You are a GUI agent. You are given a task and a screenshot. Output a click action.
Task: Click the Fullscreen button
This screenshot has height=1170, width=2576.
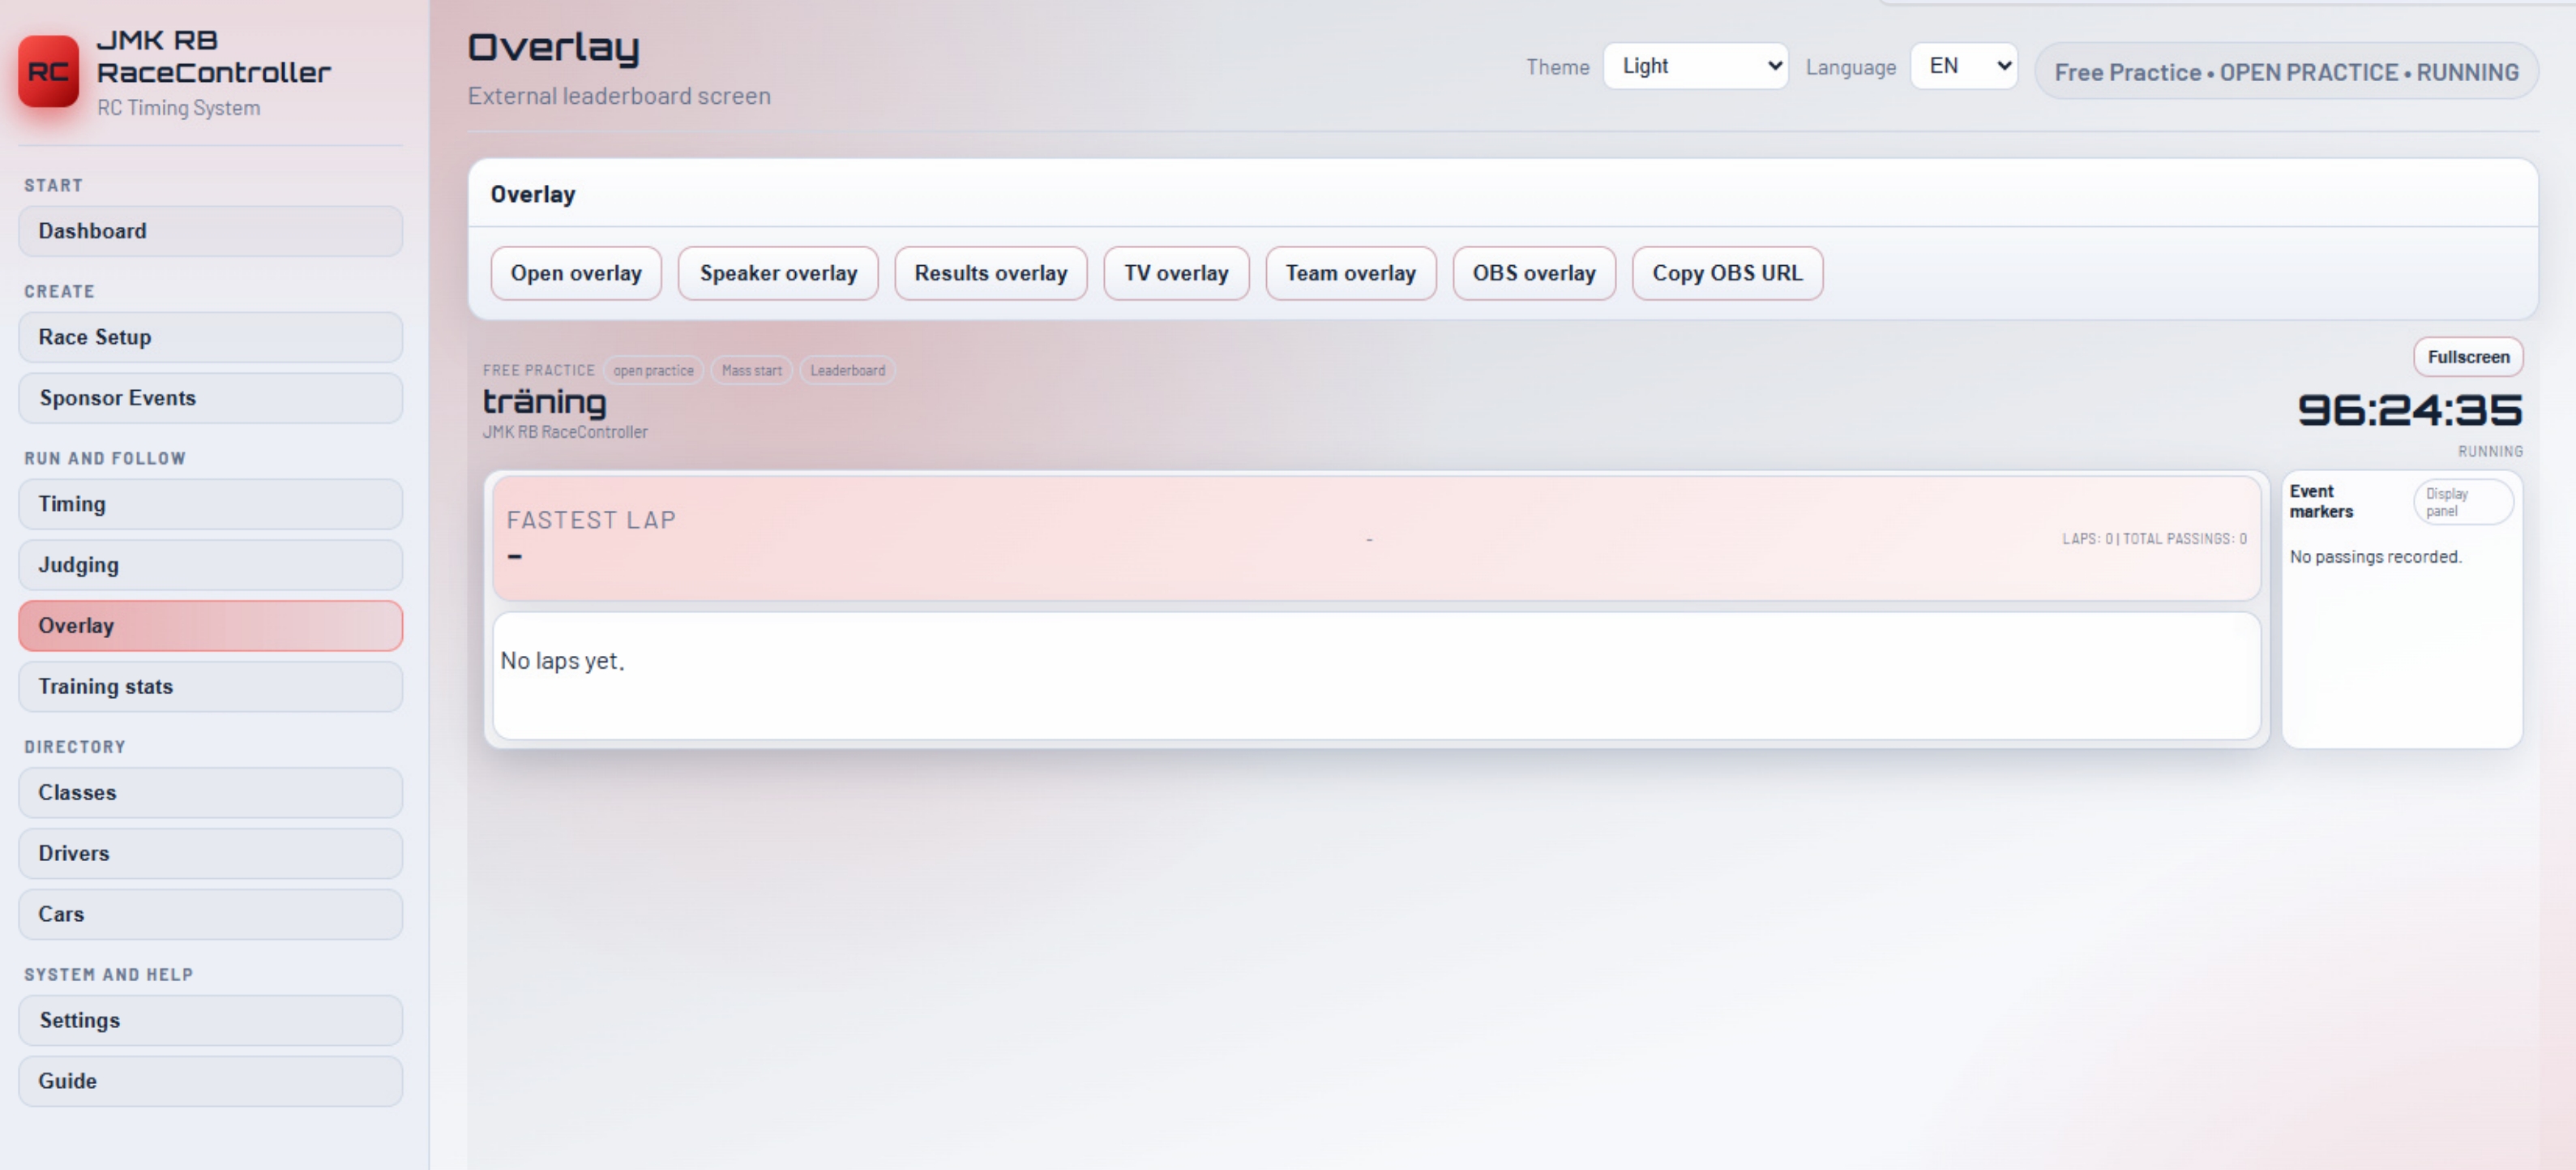pos(2468,357)
